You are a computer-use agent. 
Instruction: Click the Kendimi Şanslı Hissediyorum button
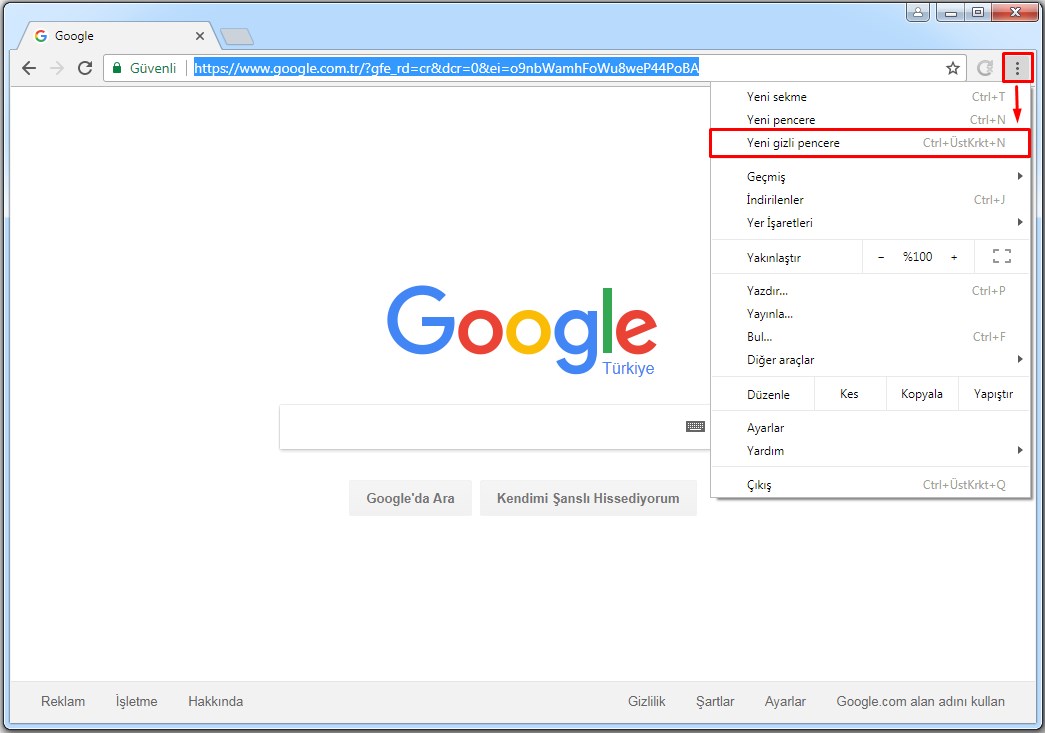point(588,498)
